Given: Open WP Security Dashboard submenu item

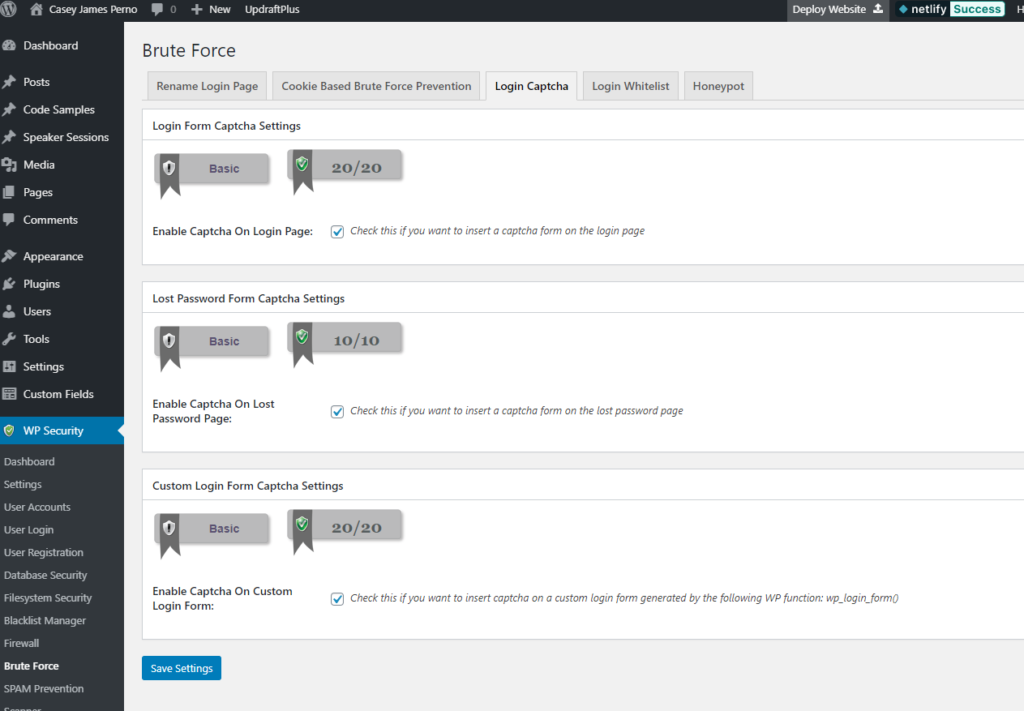Looking at the screenshot, I should (29, 462).
